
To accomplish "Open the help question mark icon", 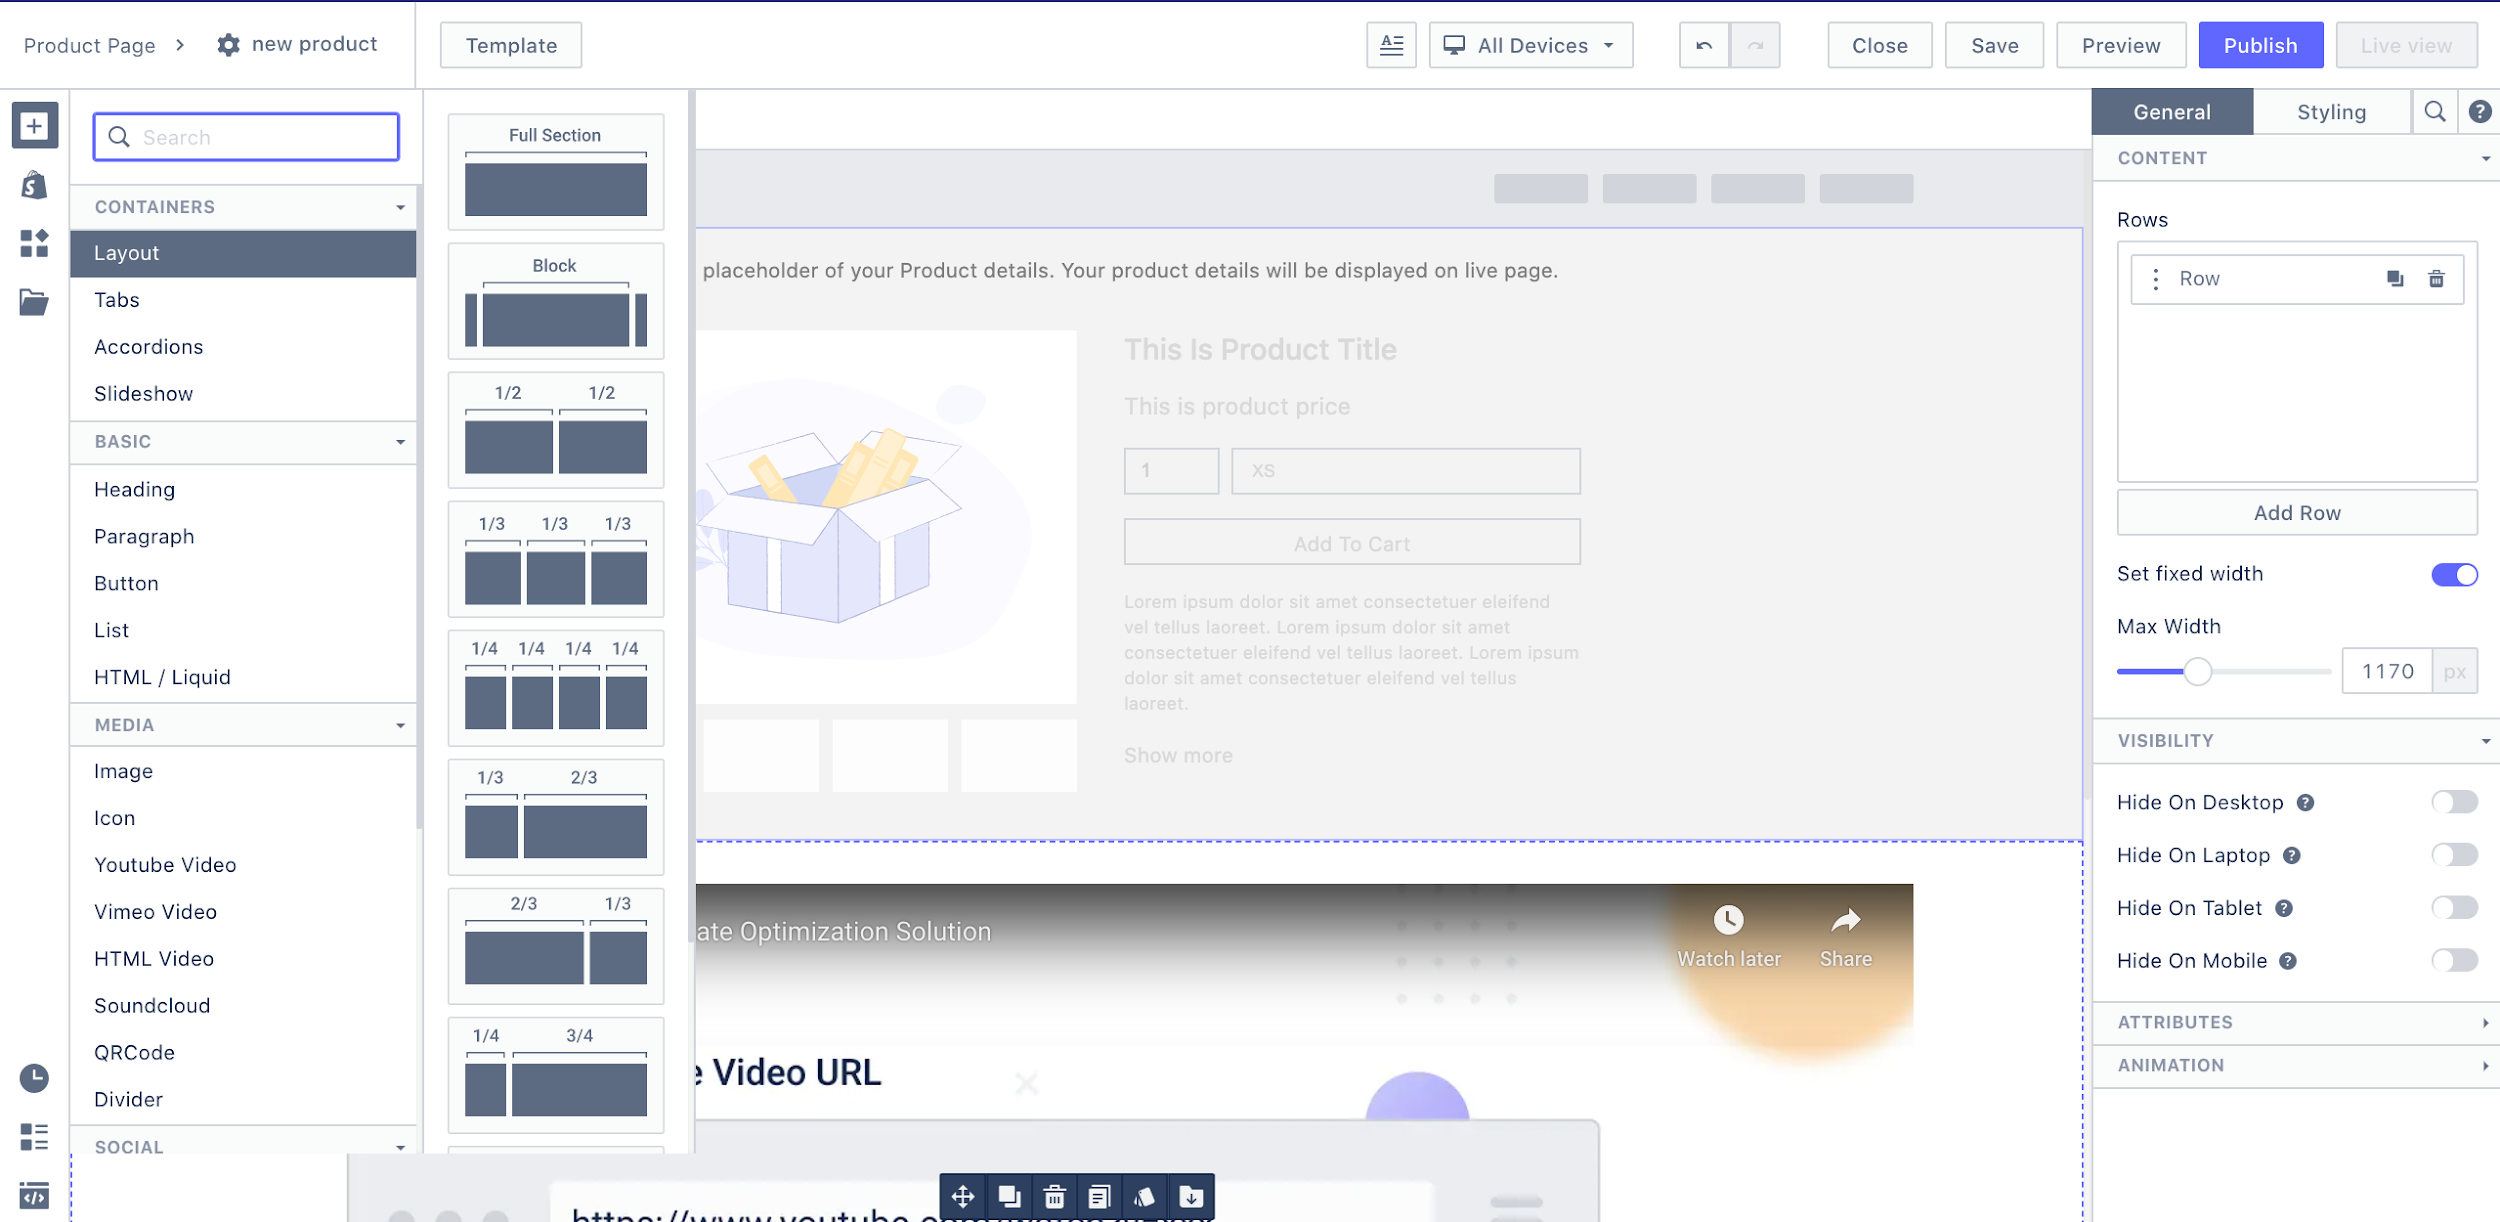I will [2479, 112].
